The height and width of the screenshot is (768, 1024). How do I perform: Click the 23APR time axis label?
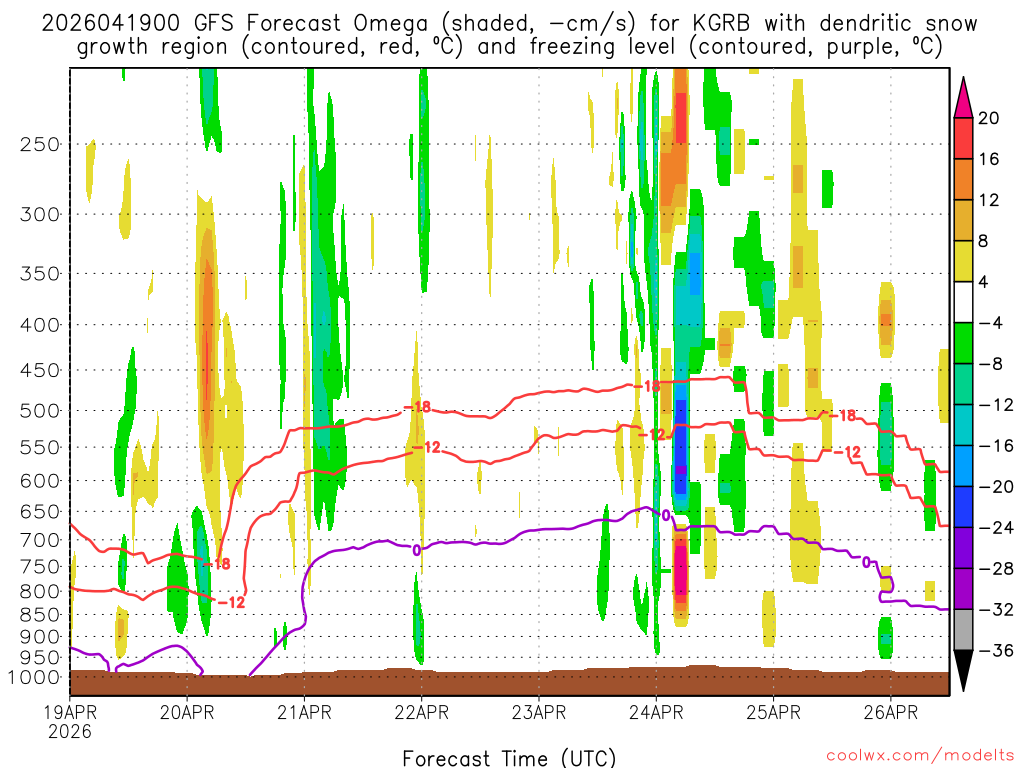539,712
